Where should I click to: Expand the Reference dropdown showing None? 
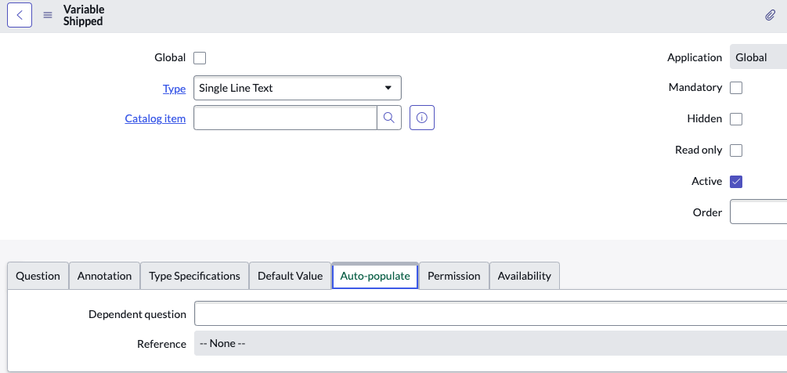(490, 343)
